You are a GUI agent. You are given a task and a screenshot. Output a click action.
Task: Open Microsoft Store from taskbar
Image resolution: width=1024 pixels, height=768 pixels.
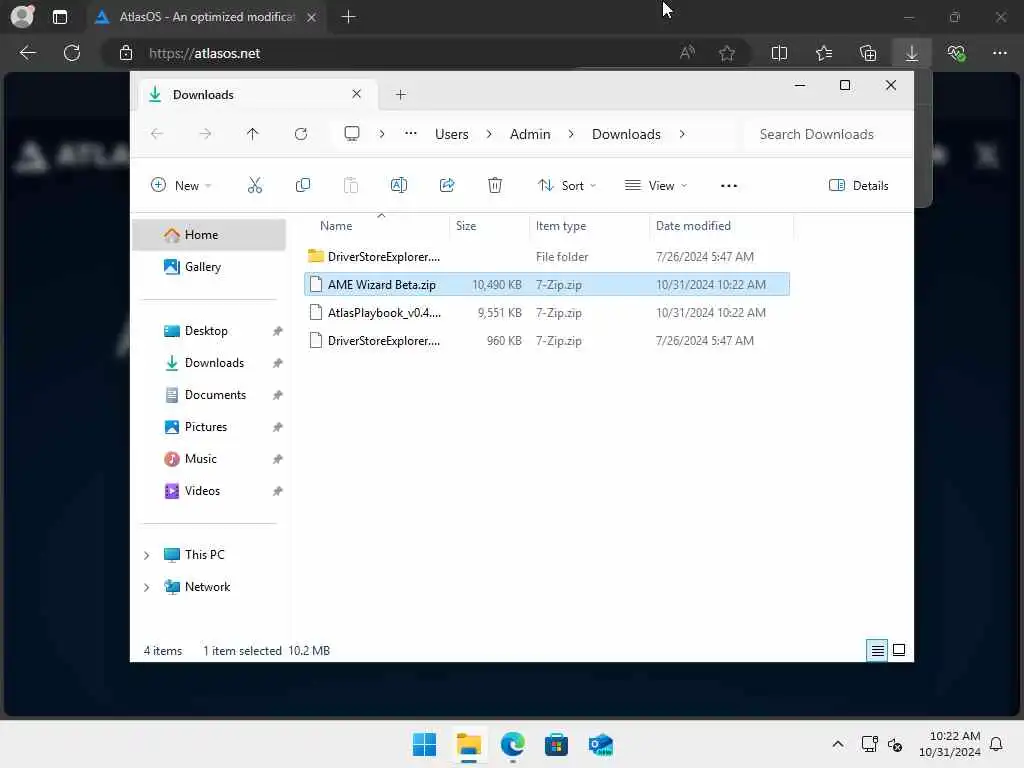(556, 744)
